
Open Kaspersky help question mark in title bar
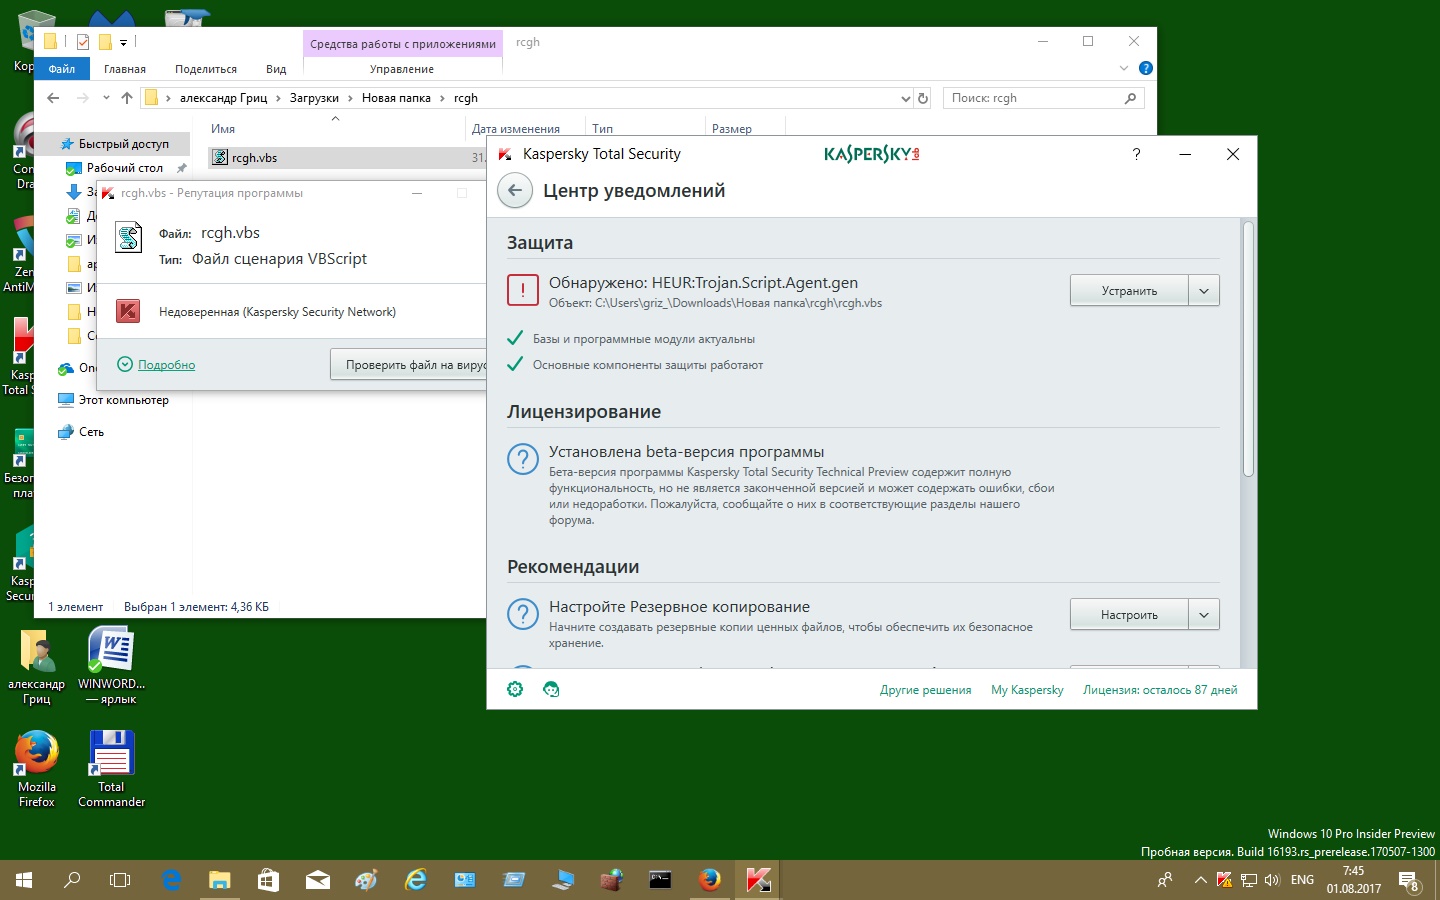tap(1136, 154)
